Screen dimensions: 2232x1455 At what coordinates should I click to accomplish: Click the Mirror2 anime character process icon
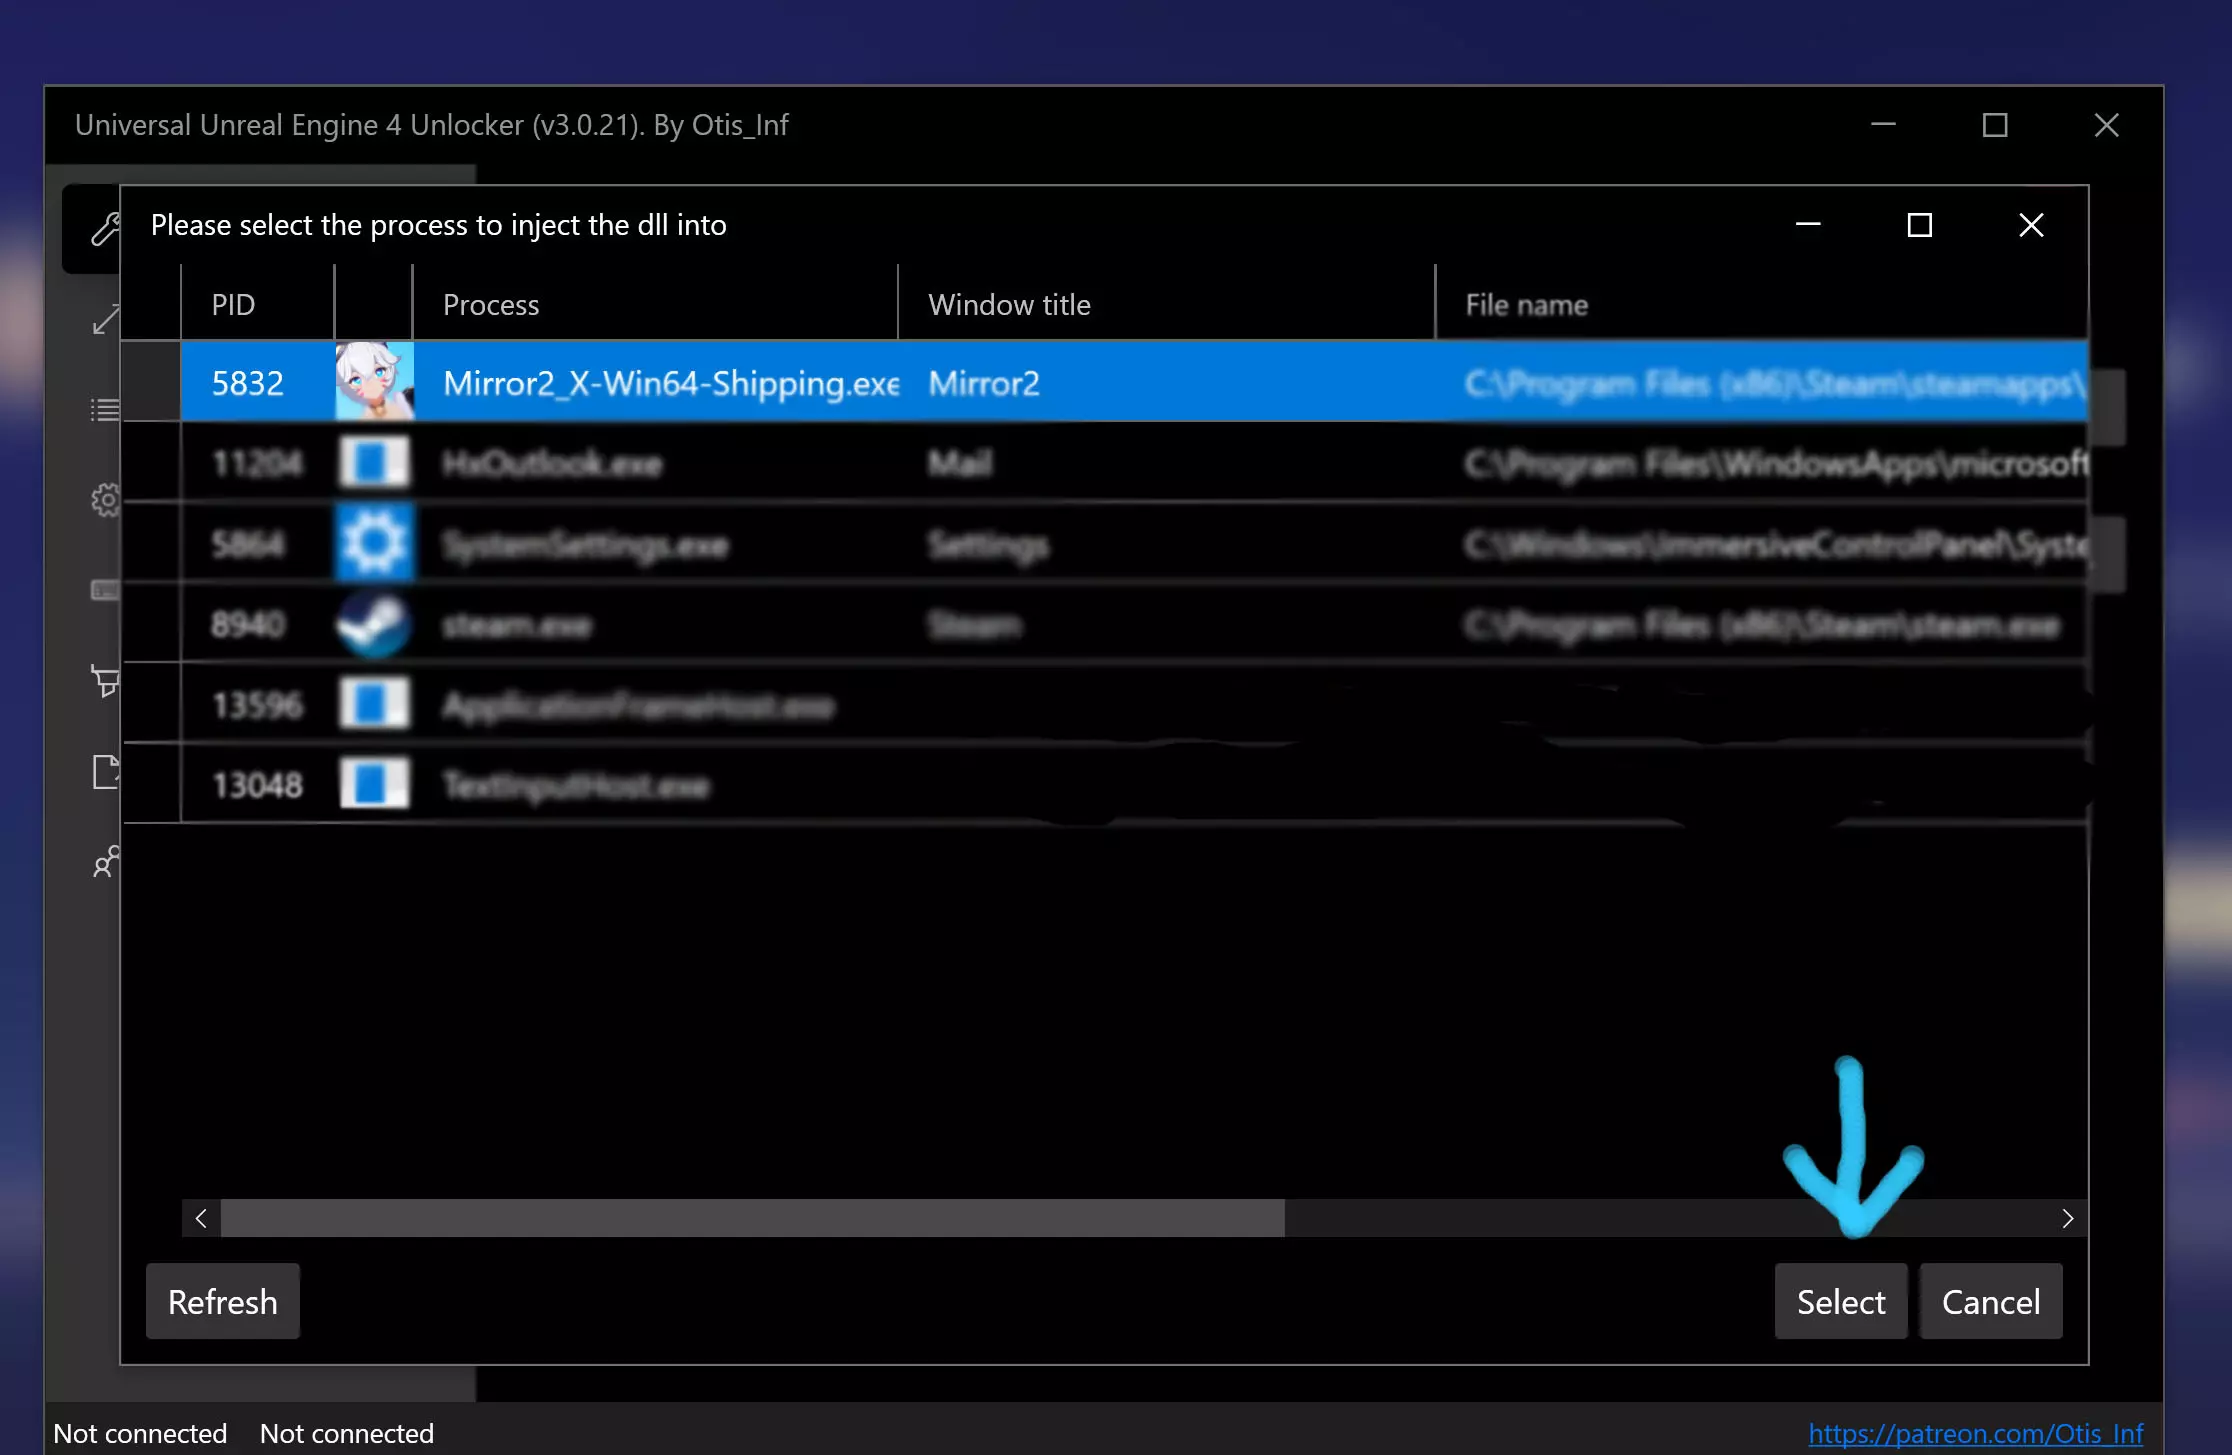pyautogui.click(x=374, y=382)
